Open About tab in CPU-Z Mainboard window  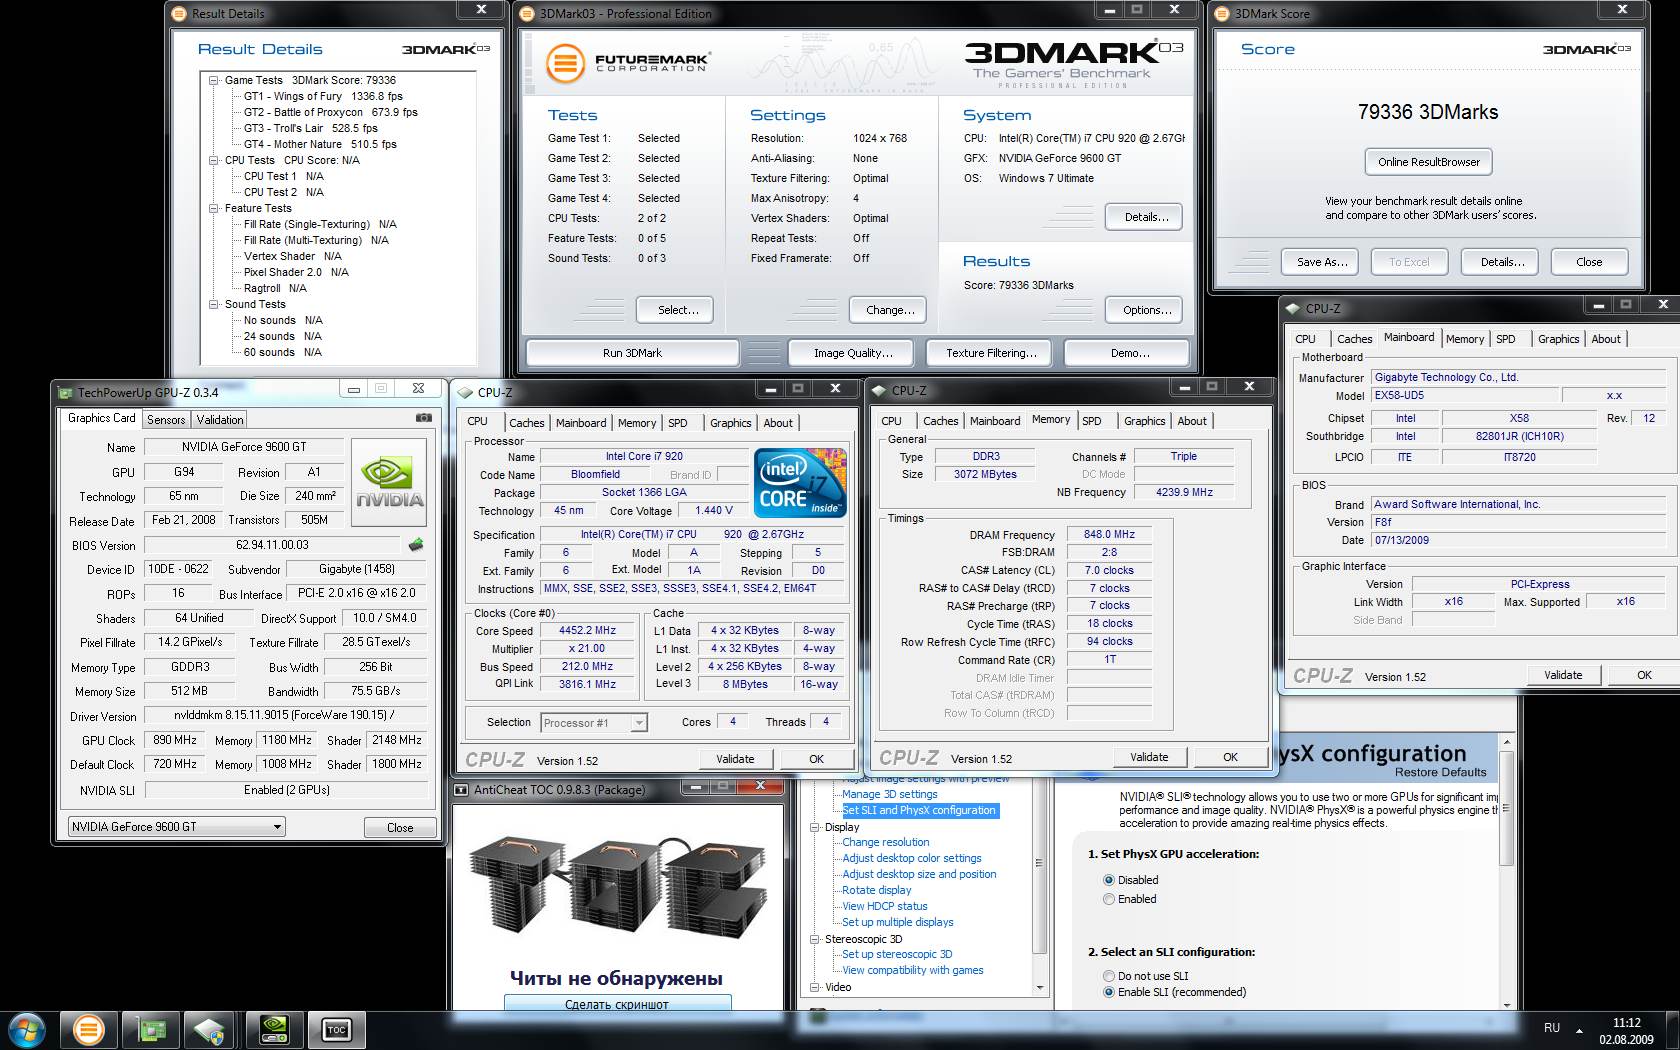click(1606, 339)
